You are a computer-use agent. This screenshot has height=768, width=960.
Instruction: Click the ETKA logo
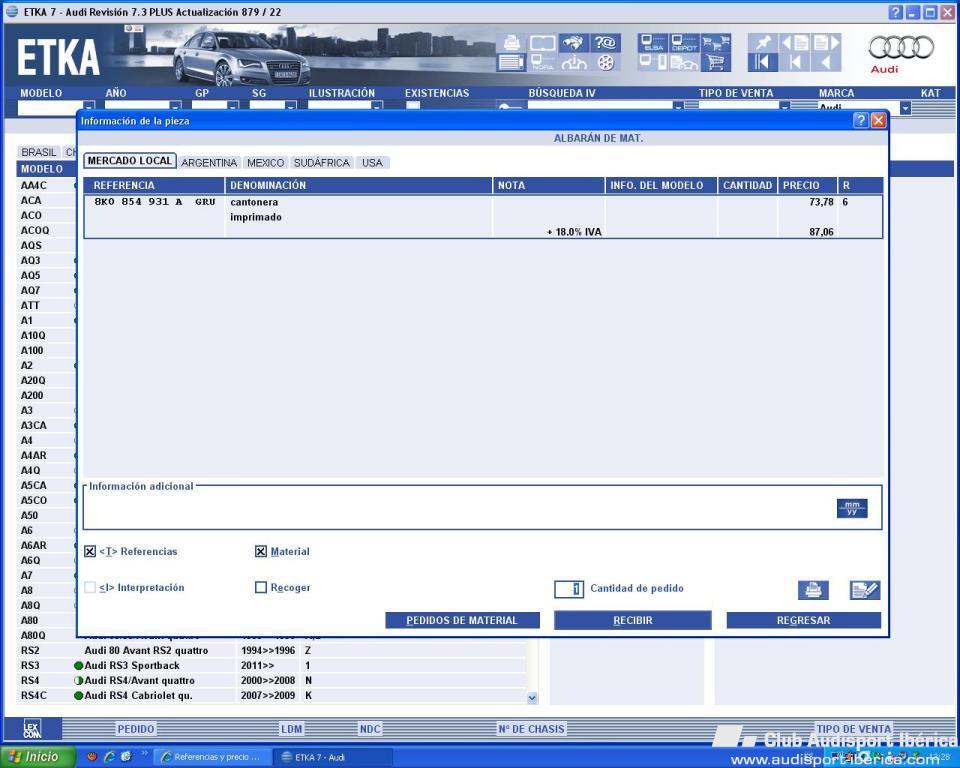pos(58,58)
